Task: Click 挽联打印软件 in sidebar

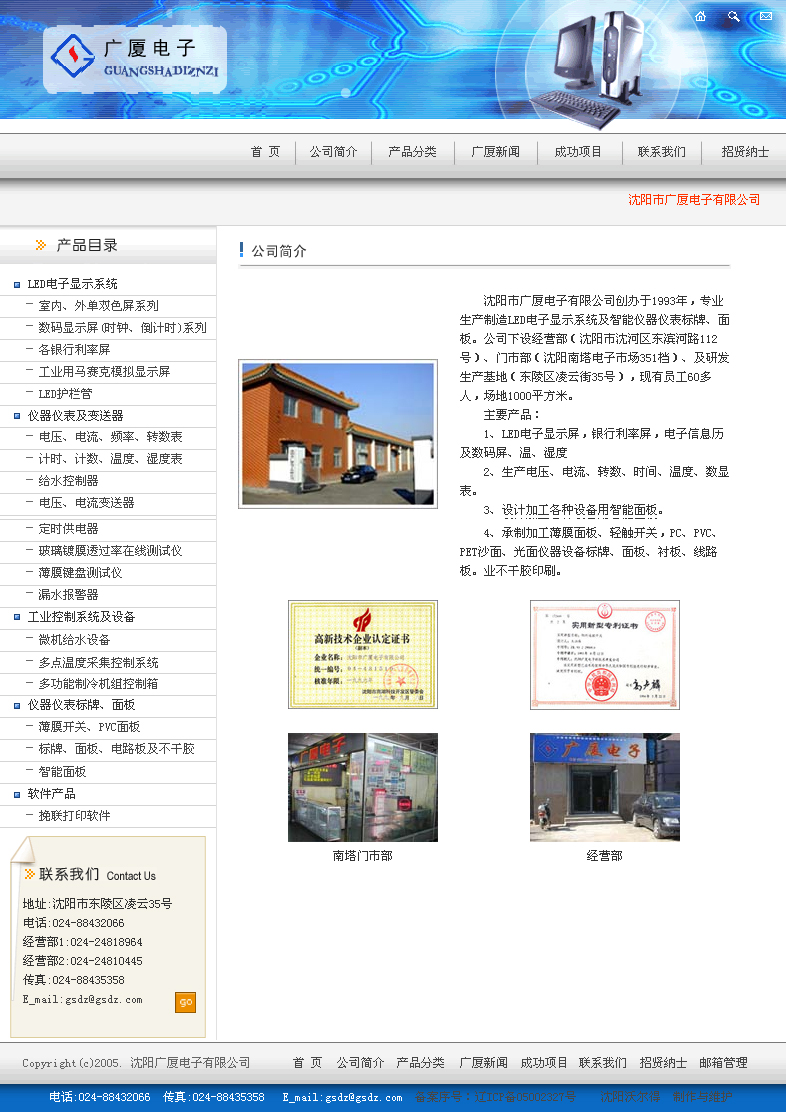Action: pyautogui.click(x=74, y=816)
